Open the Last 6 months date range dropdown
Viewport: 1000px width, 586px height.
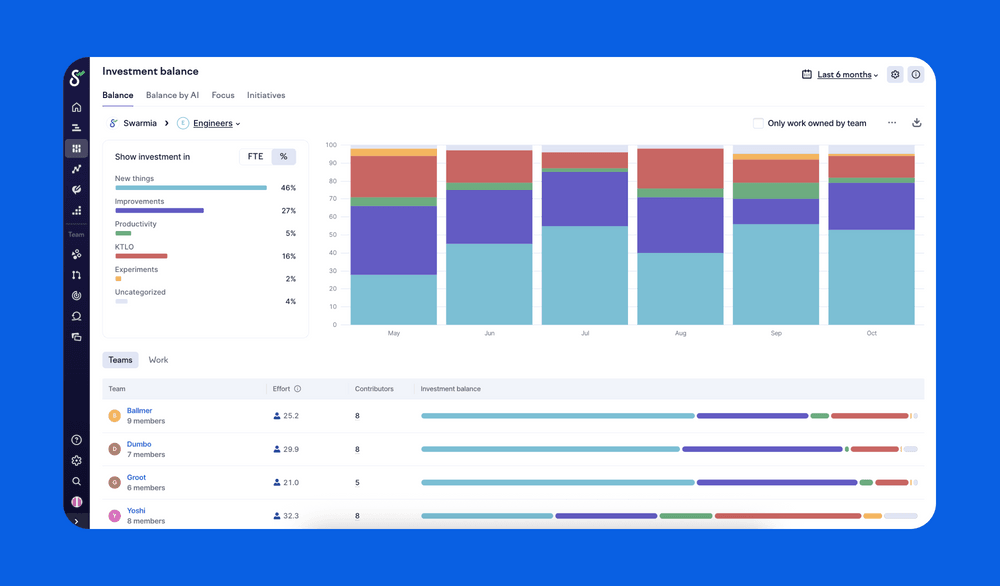point(847,75)
